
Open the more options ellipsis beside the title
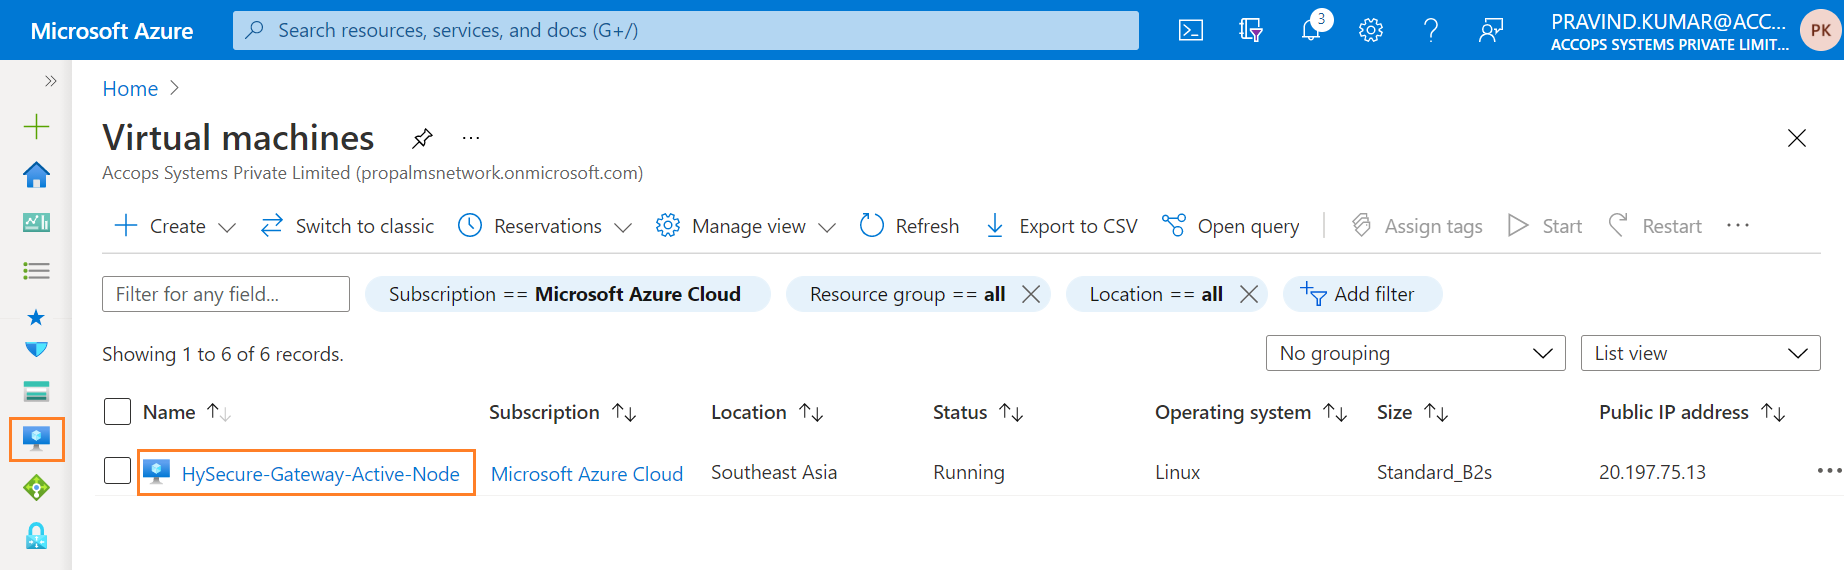point(471,138)
